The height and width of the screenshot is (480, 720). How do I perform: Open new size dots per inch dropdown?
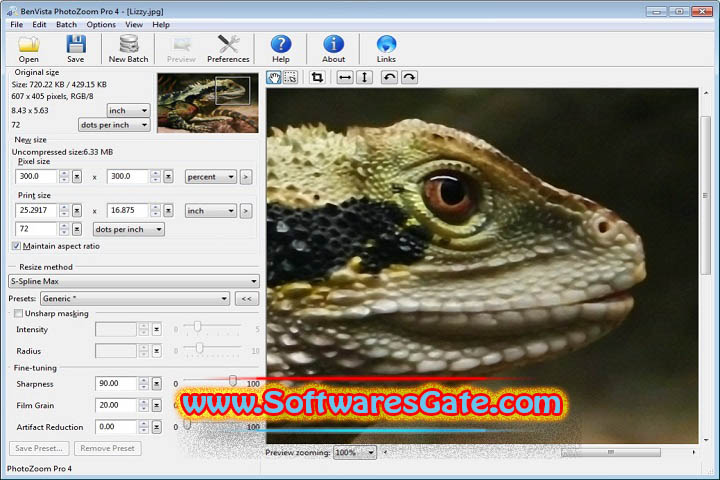[x=129, y=229]
